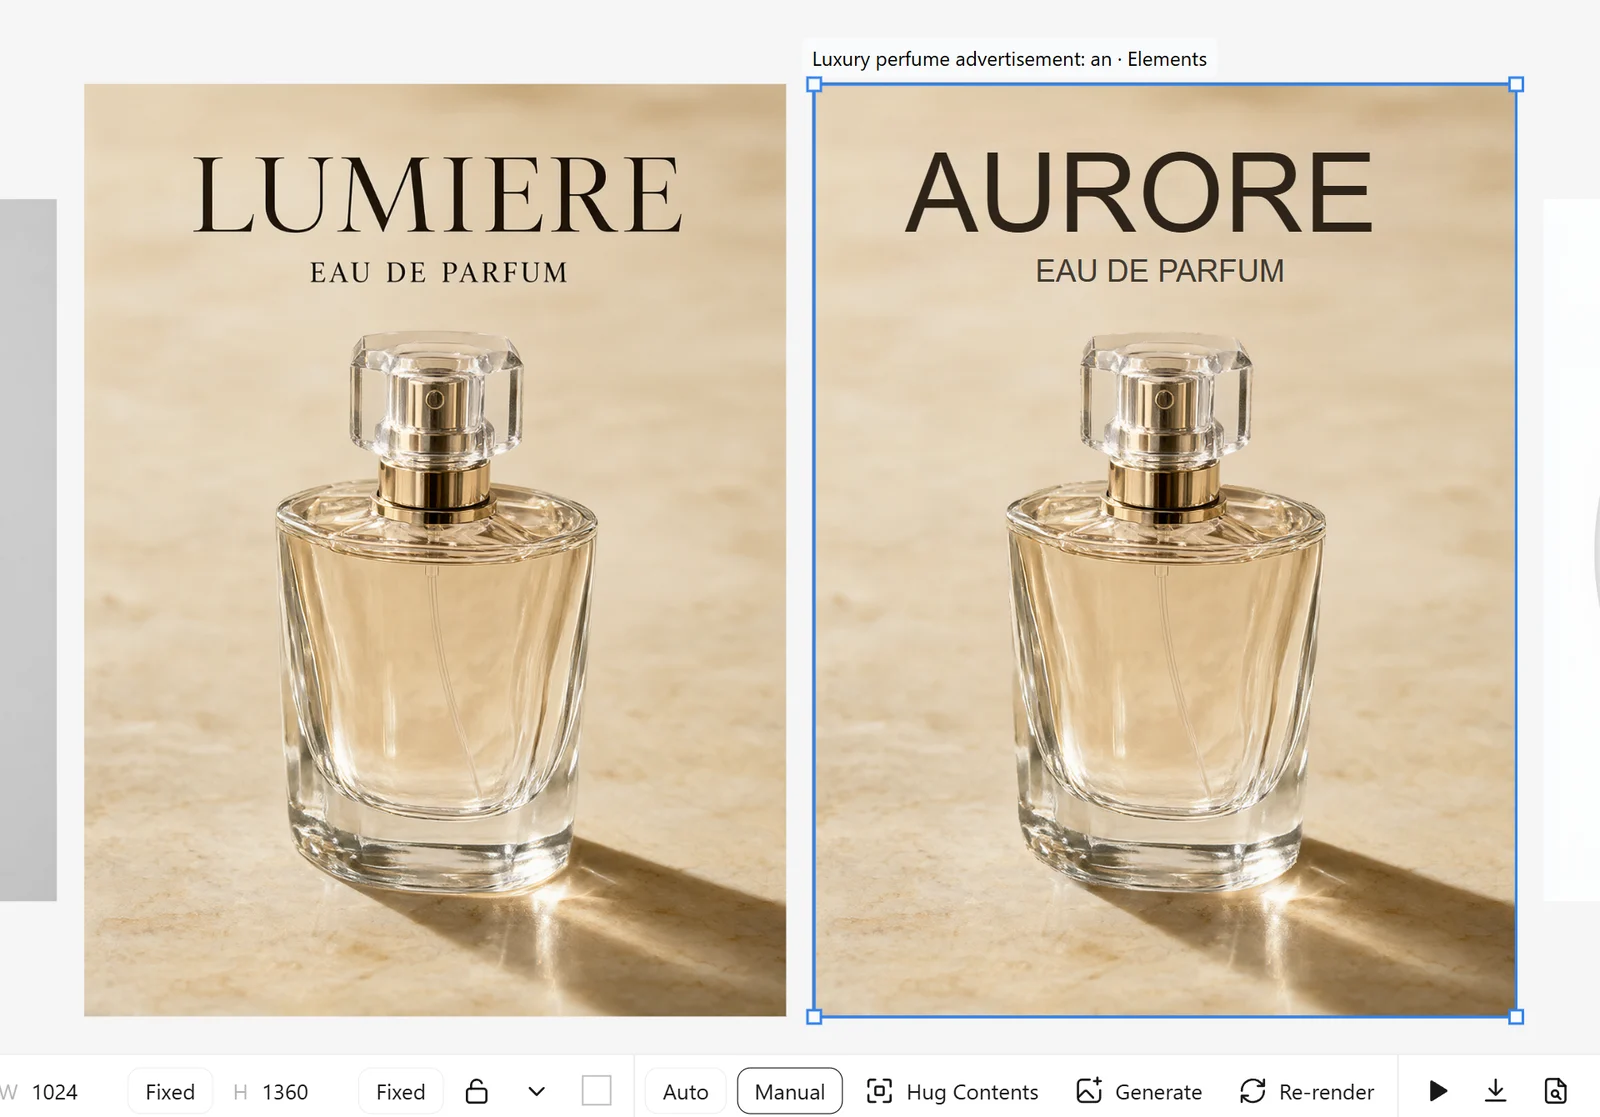Edit the height value 1360
This screenshot has width=1600, height=1117.
[x=285, y=1092]
